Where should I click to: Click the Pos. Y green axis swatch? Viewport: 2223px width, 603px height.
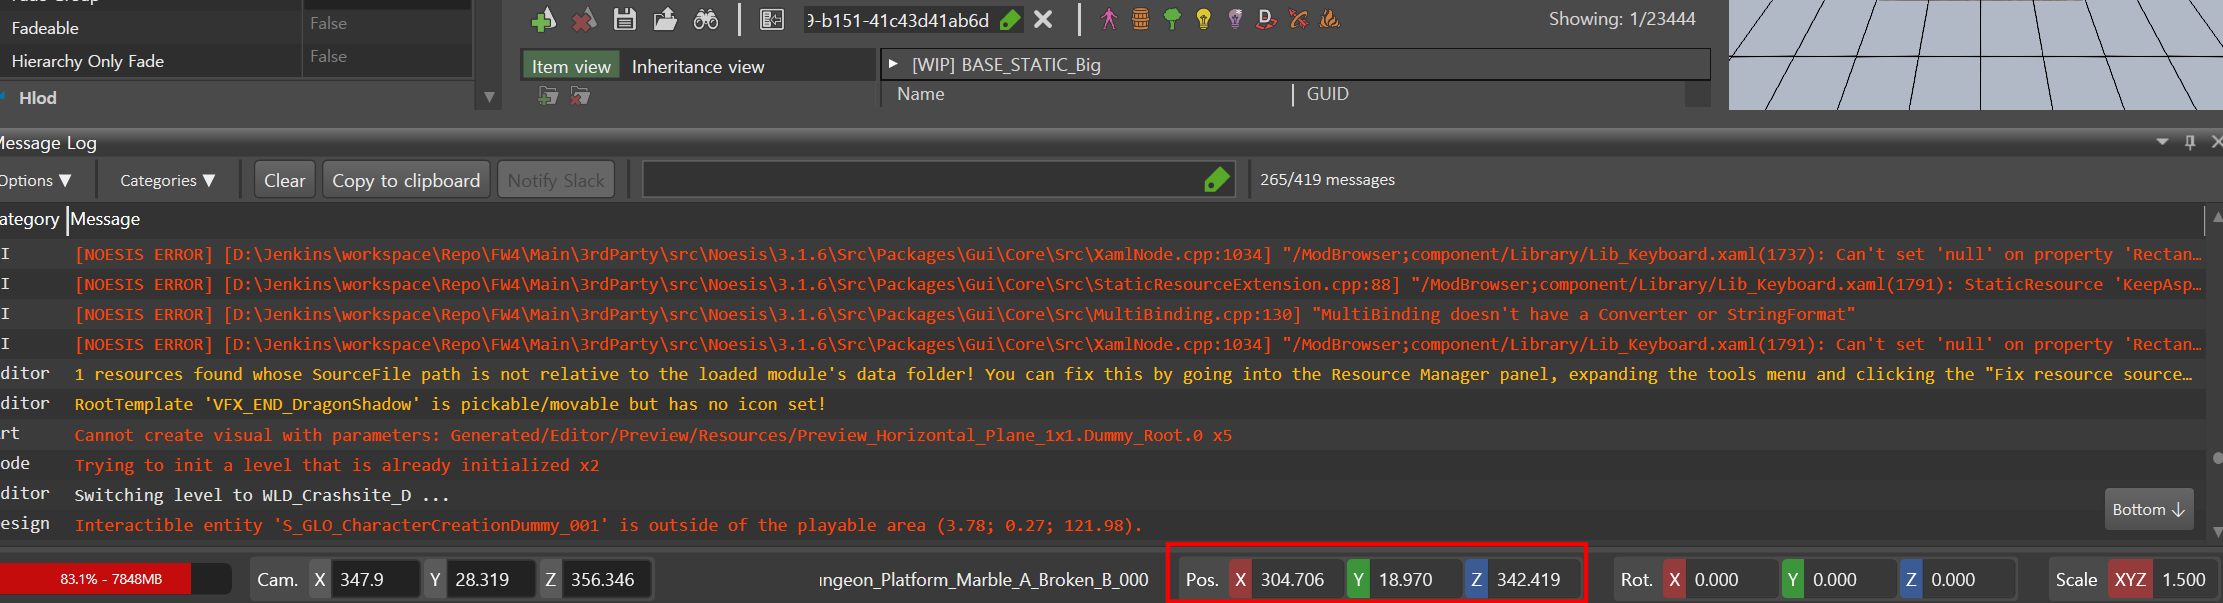pyautogui.click(x=1358, y=580)
